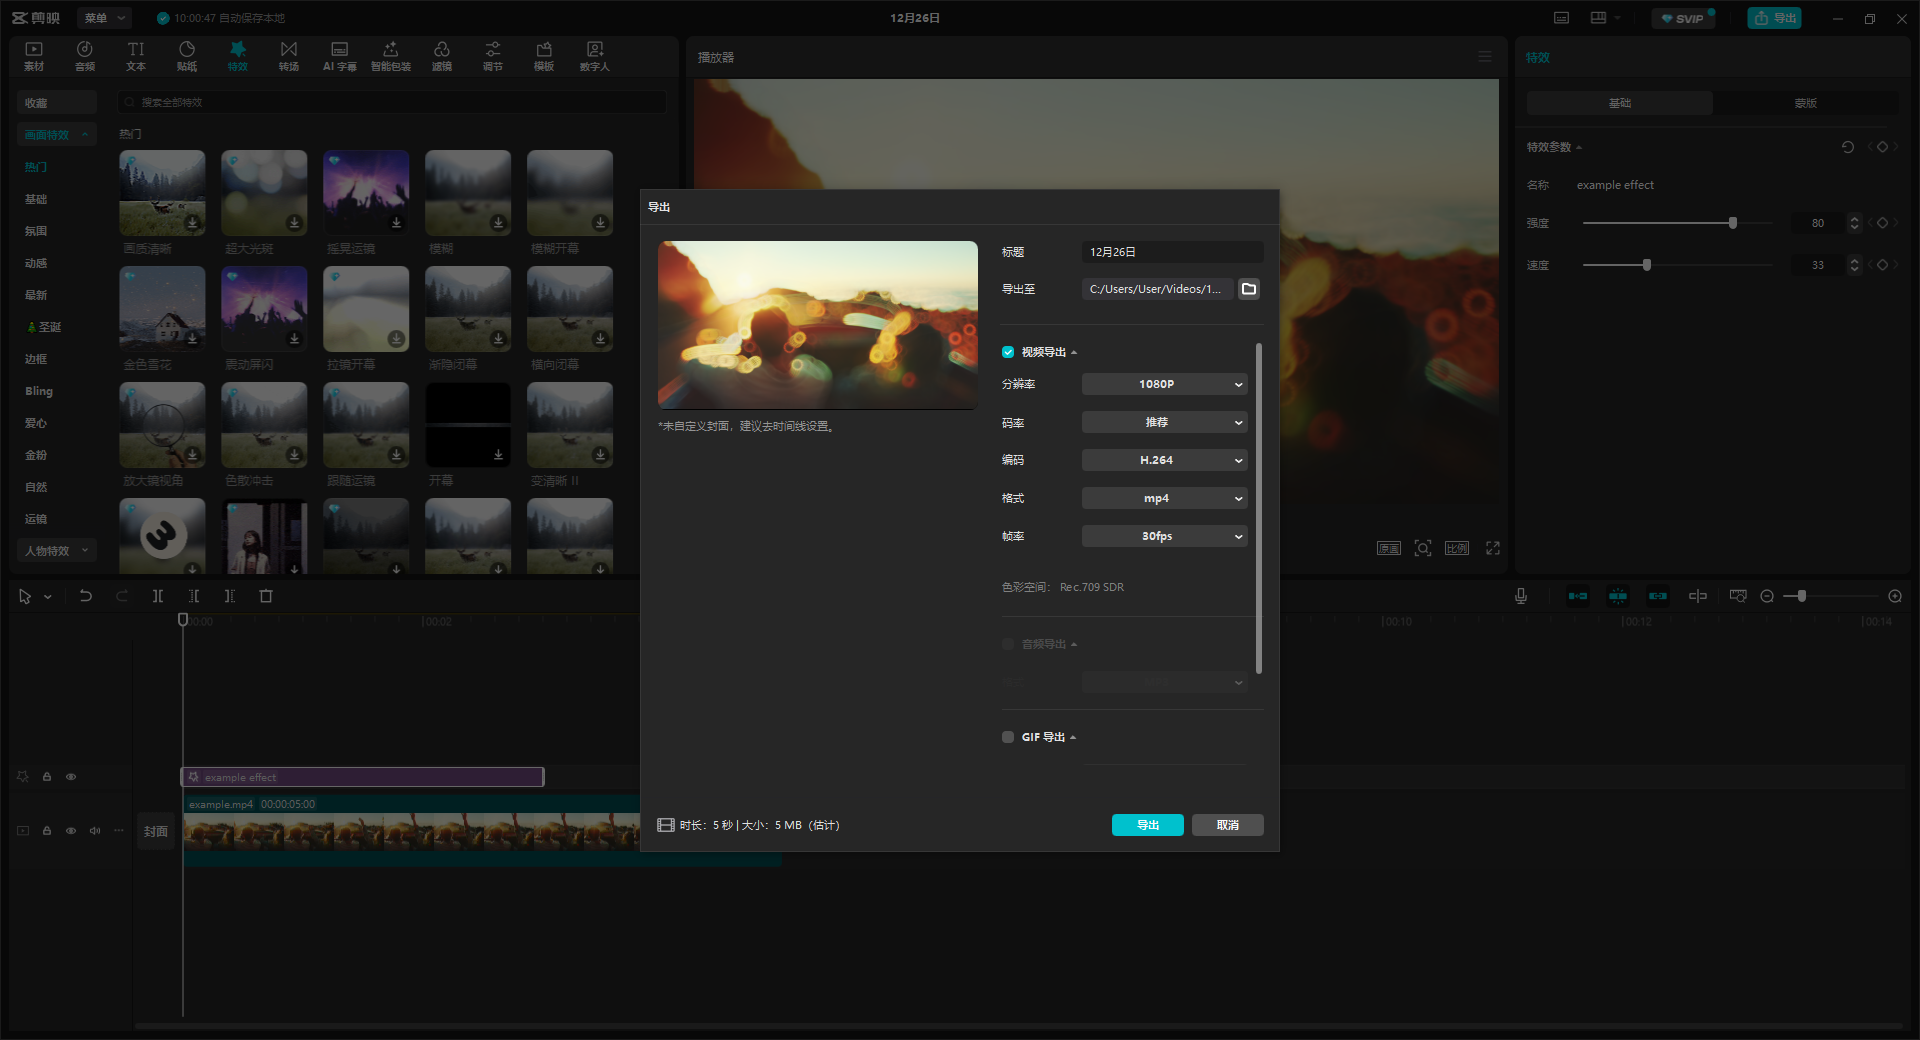Toggle visibility eye on example effect track
Screen dimensions: 1920x1040
pos(71,777)
